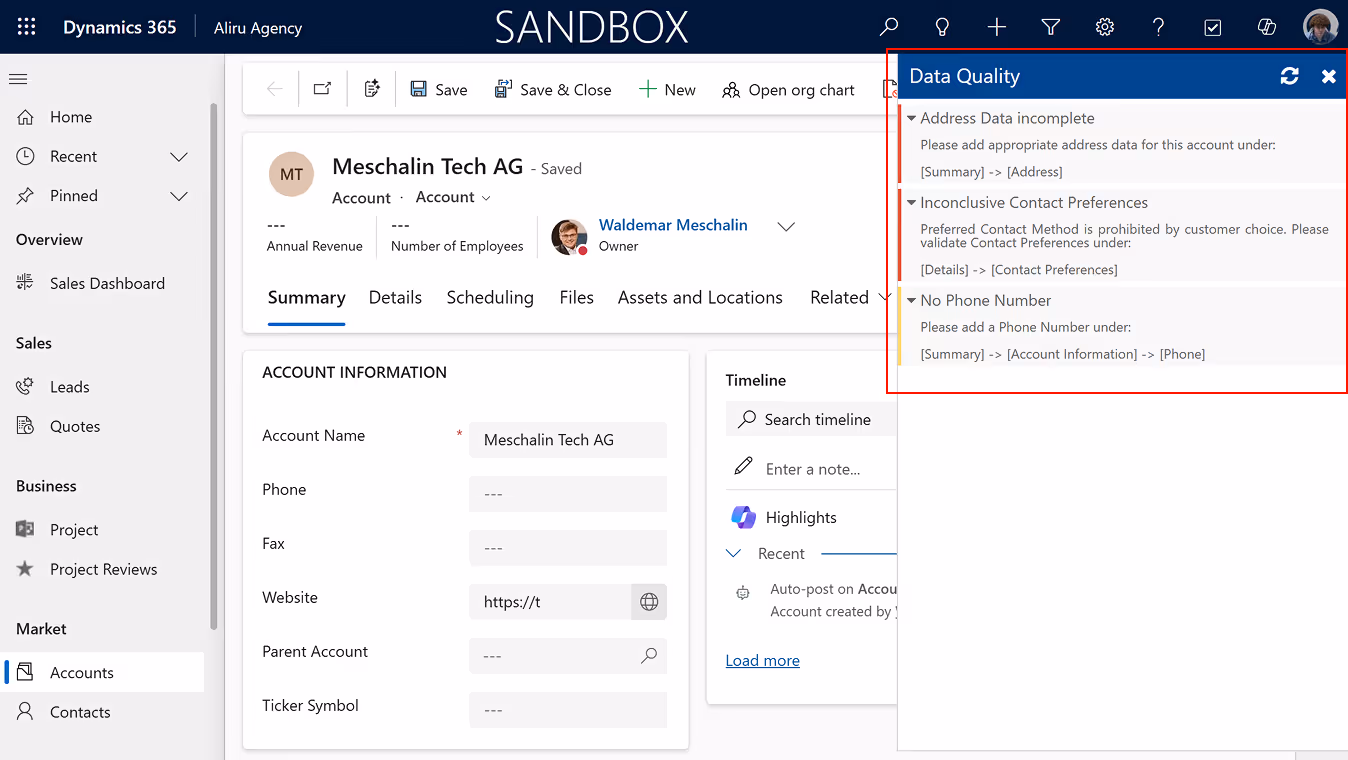This screenshot has width=1348, height=760.
Task: Switch to the Details tab
Action: [x=395, y=297]
